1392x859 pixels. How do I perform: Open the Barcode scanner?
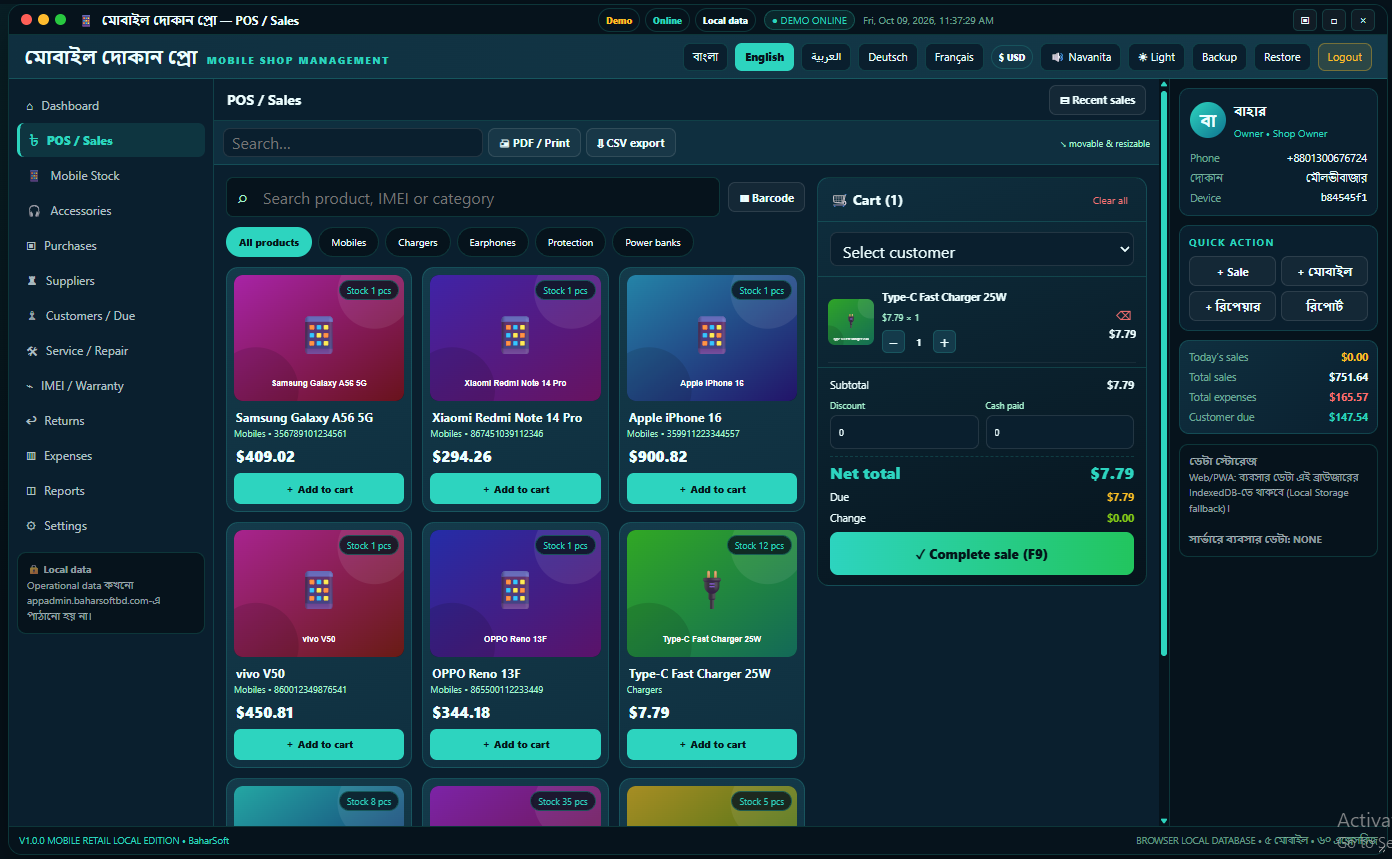pyautogui.click(x=766, y=198)
